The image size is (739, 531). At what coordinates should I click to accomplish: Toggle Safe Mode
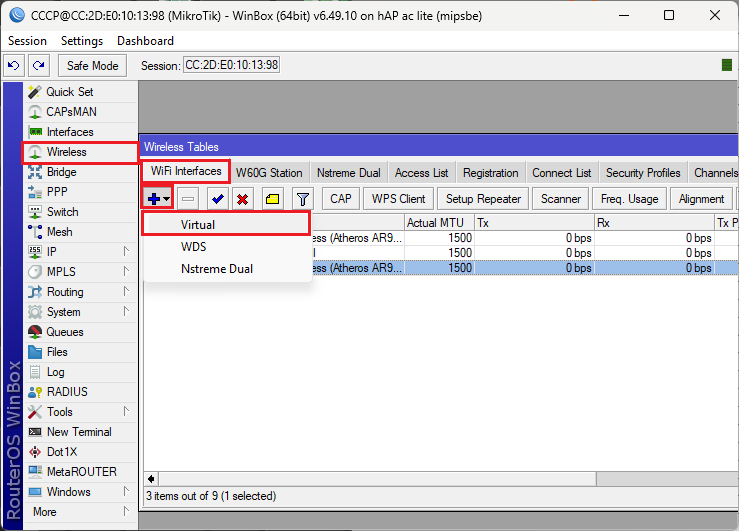click(x=92, y=65)
